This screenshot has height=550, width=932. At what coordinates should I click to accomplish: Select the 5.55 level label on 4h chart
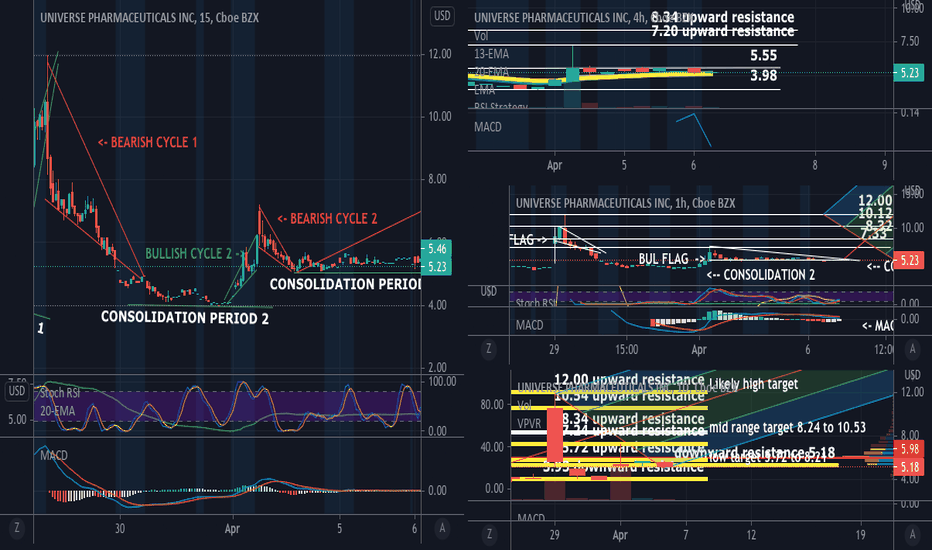(764, 56)
